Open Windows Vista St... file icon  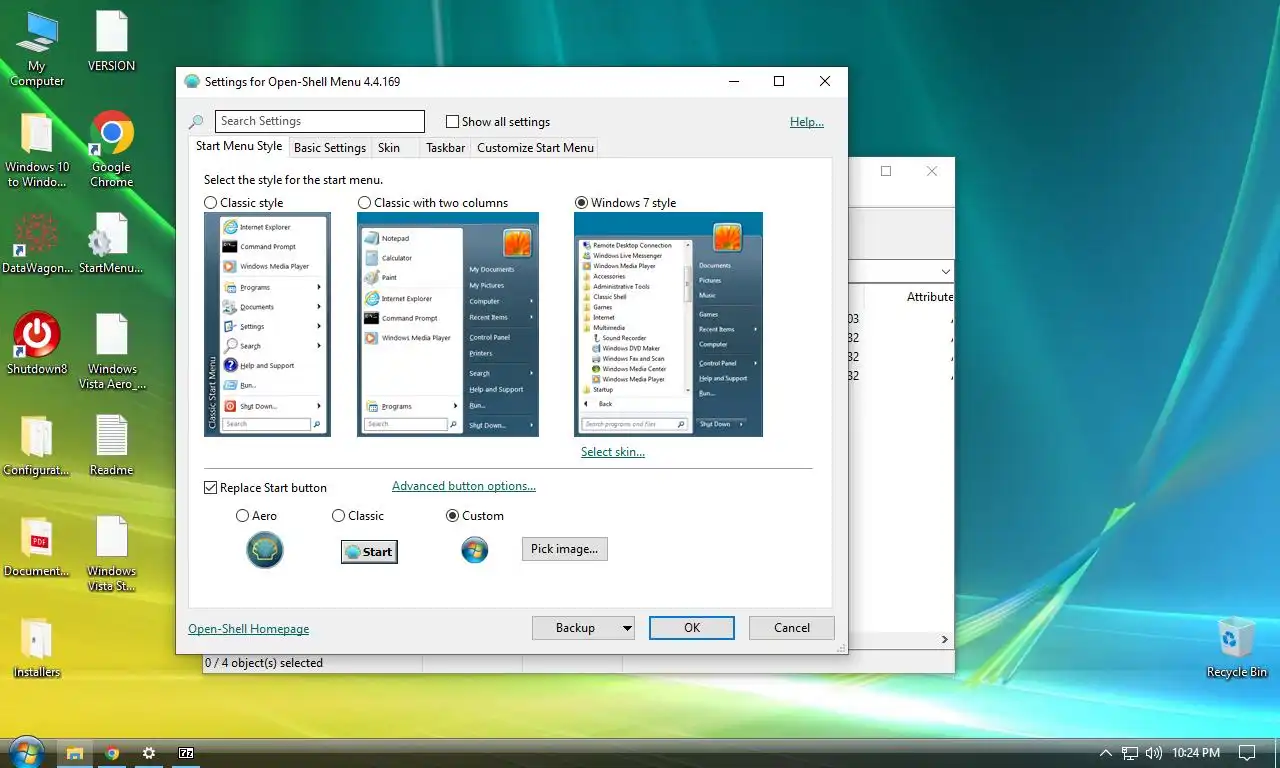[112, 554]
